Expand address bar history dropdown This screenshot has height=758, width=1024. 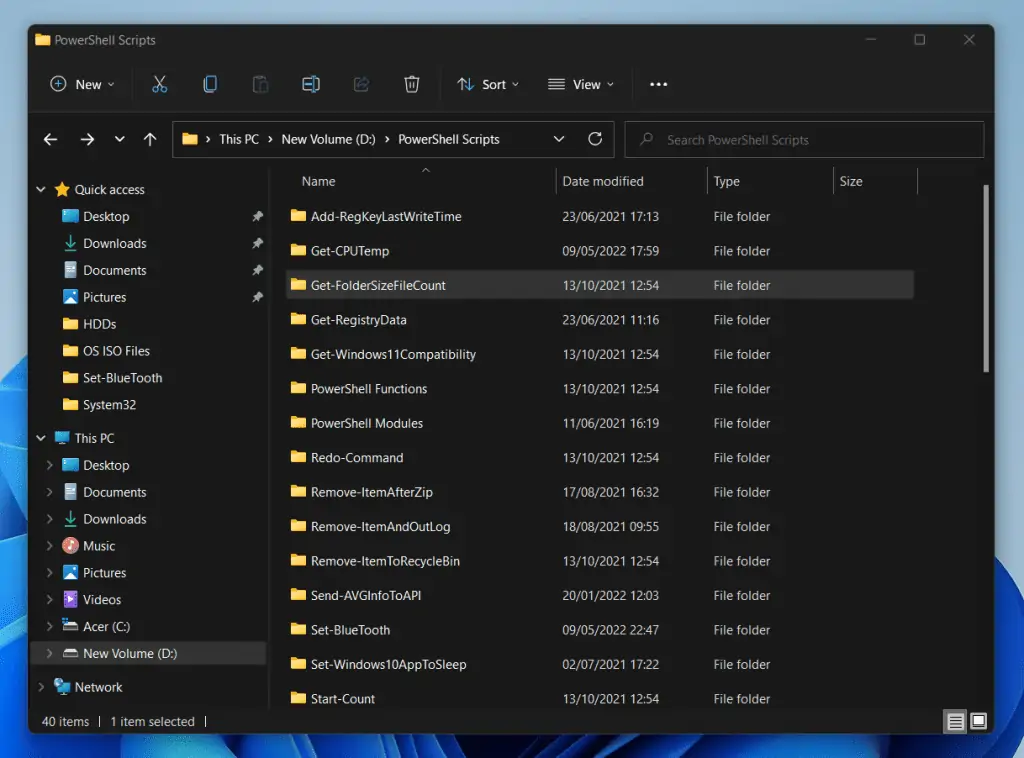coord(559,139)
